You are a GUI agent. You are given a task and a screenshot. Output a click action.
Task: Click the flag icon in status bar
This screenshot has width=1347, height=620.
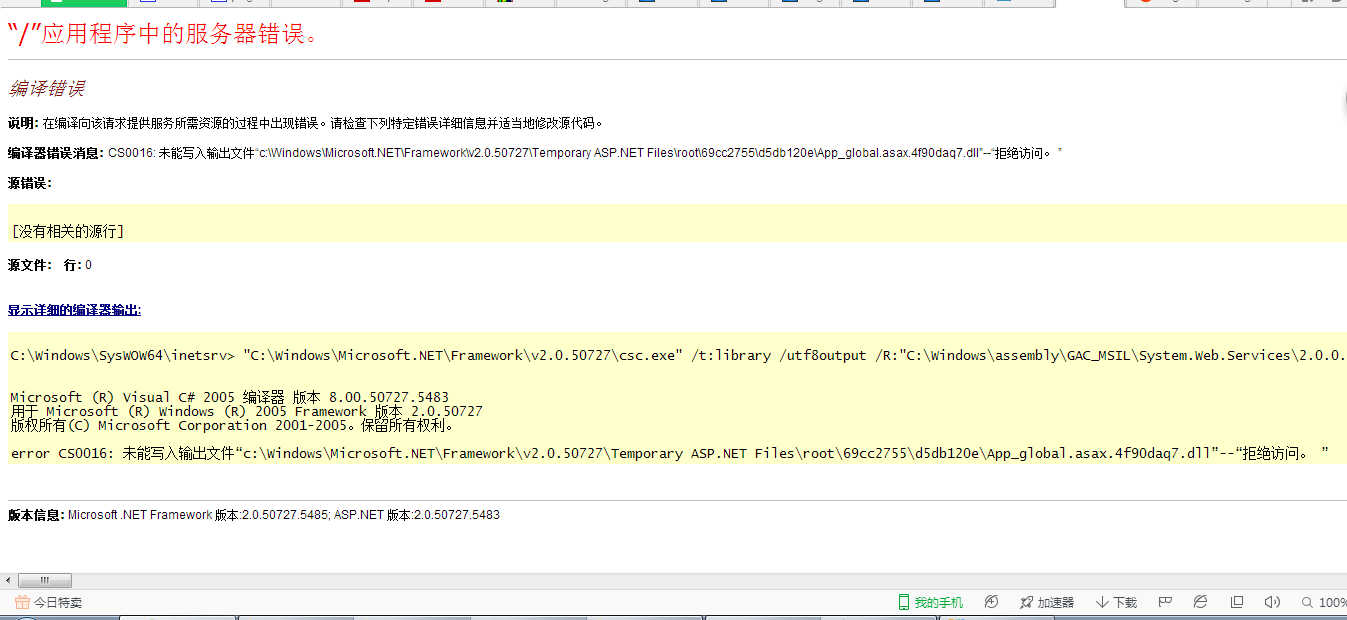coord(1165,602)
